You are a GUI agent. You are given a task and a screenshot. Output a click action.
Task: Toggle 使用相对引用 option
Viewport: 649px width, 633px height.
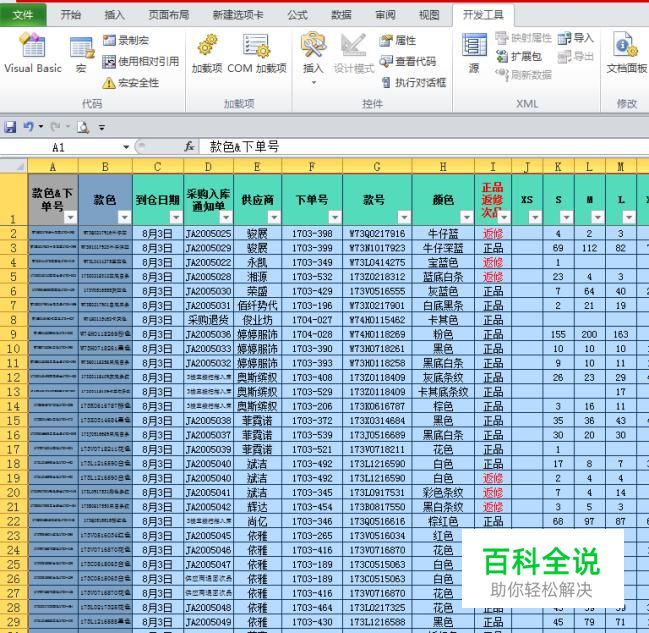click(141, 62)
